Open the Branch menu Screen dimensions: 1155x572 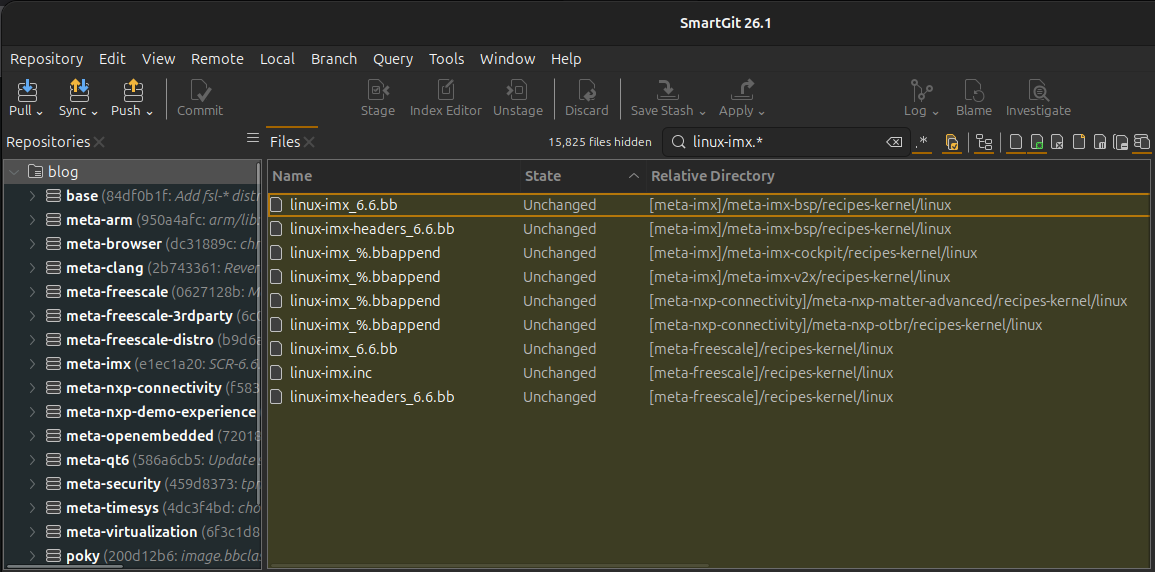pyautogui.click(x=334, y=59)
